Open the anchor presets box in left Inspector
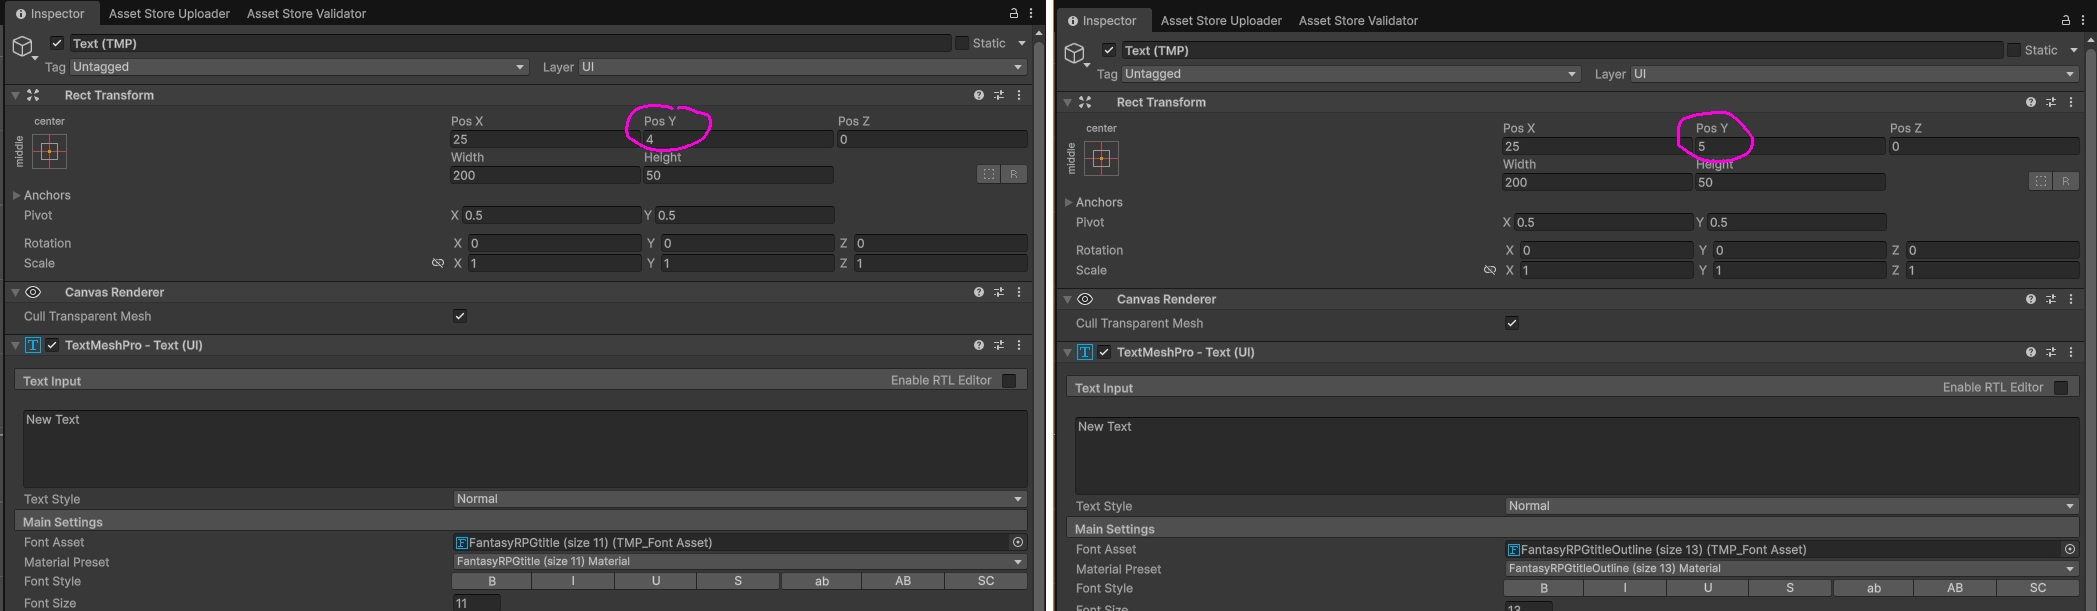The width and height of the screenshot is (2097, 611). pos(49,151)
